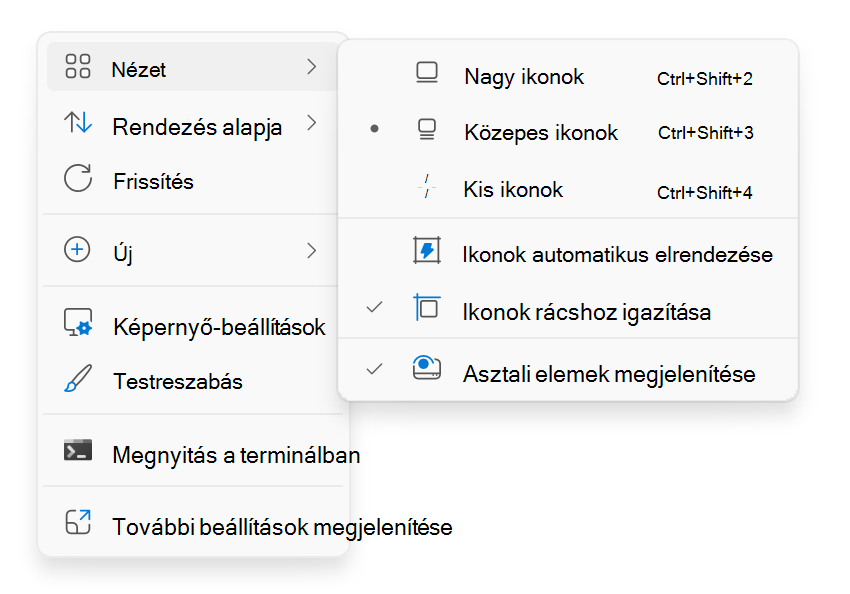The height and width of the screenshot is (594, 850).
Task: Click the Új plus circle icon
Action: pos(78,250)
